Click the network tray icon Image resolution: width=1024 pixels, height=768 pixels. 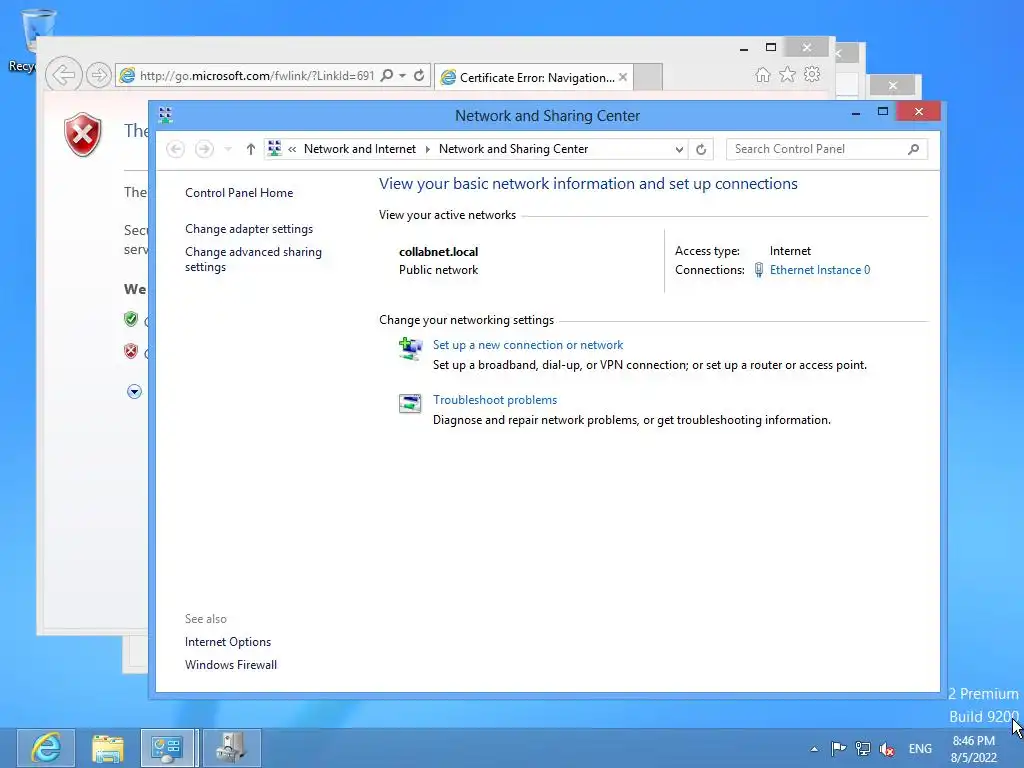point(863,748)
